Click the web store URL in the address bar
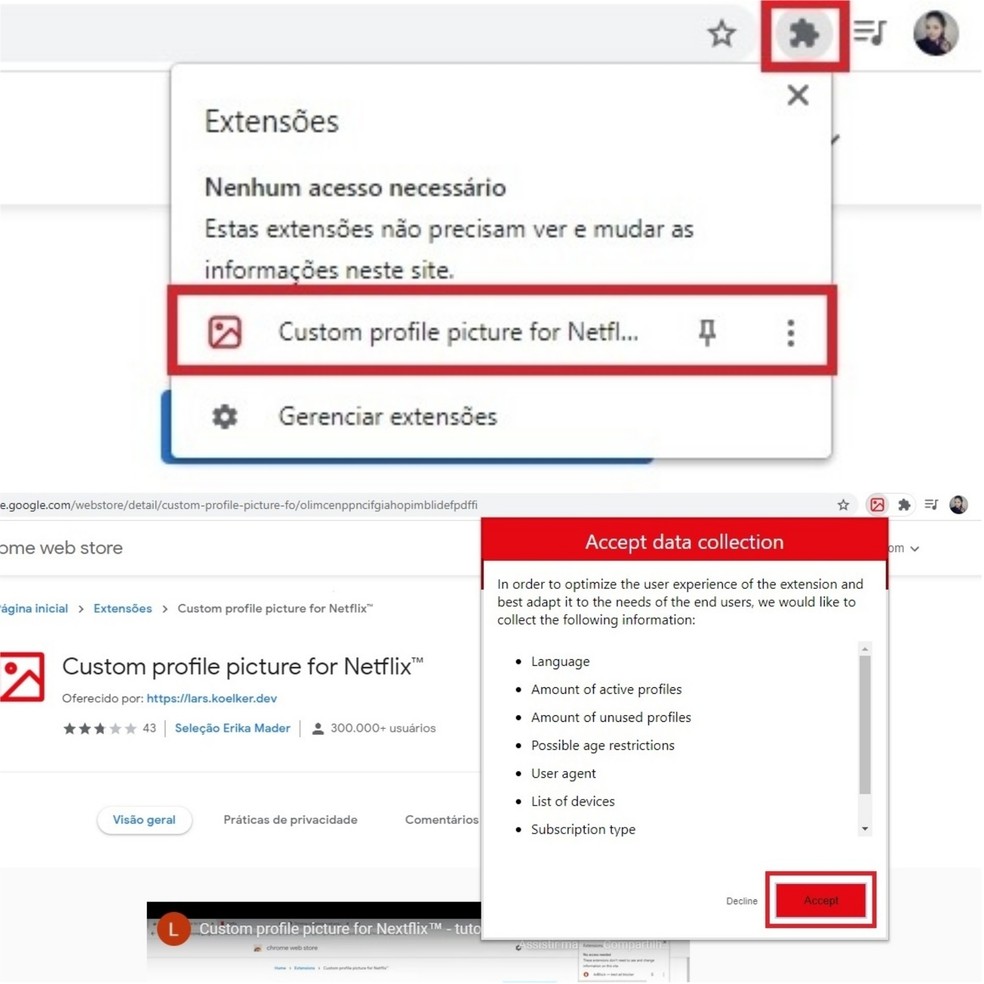 coord(238,505)
